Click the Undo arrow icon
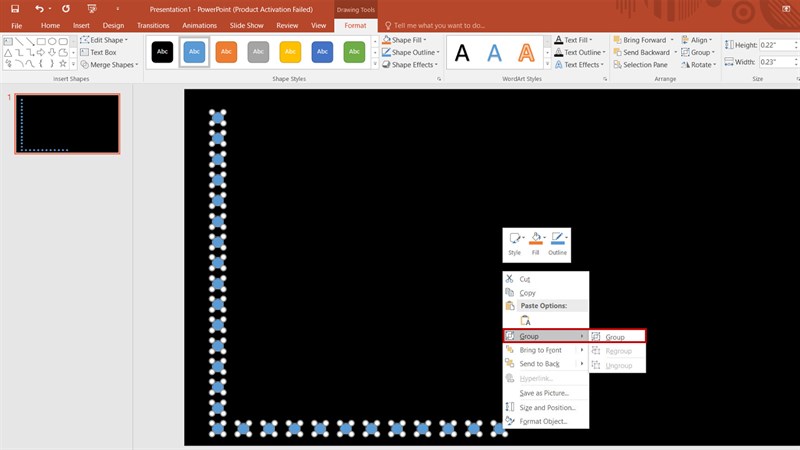800x450 pixels. [39, 9]
